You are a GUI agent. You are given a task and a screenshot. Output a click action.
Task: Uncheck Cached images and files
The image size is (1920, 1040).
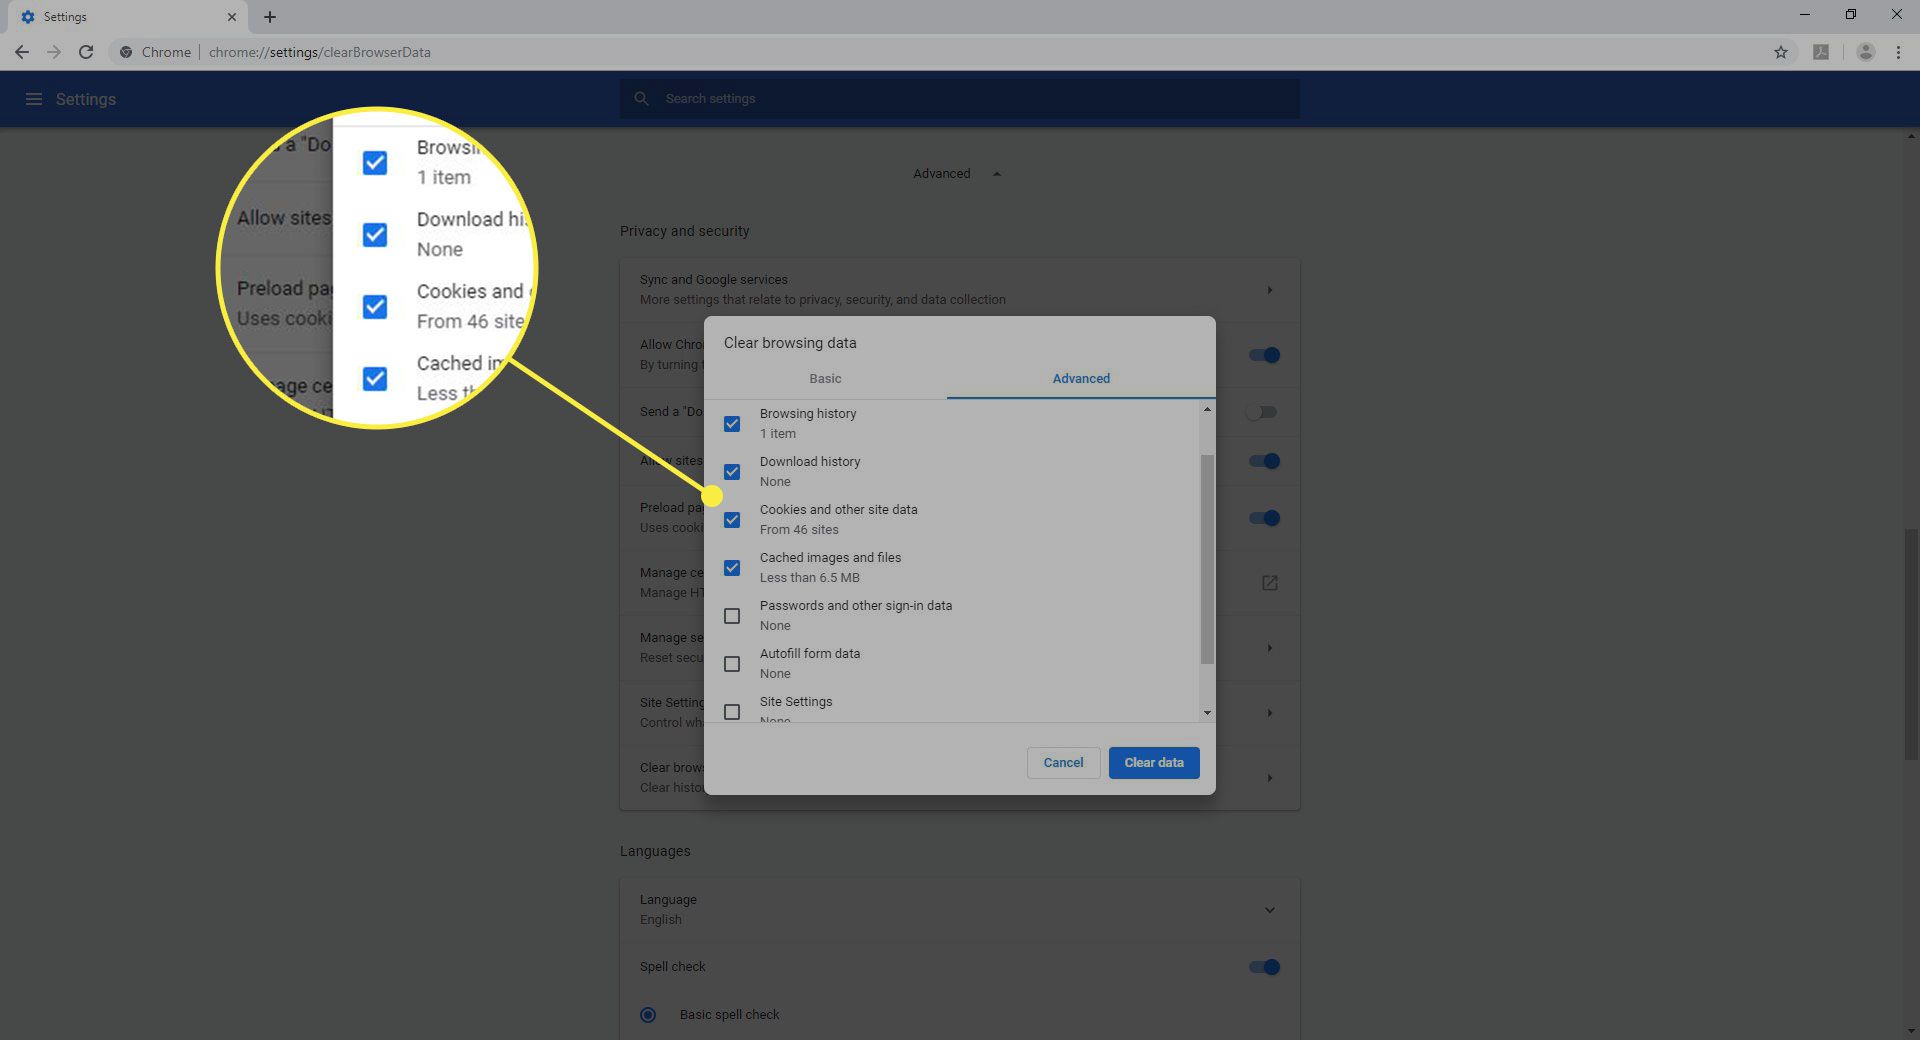click(x=732, y=568)
